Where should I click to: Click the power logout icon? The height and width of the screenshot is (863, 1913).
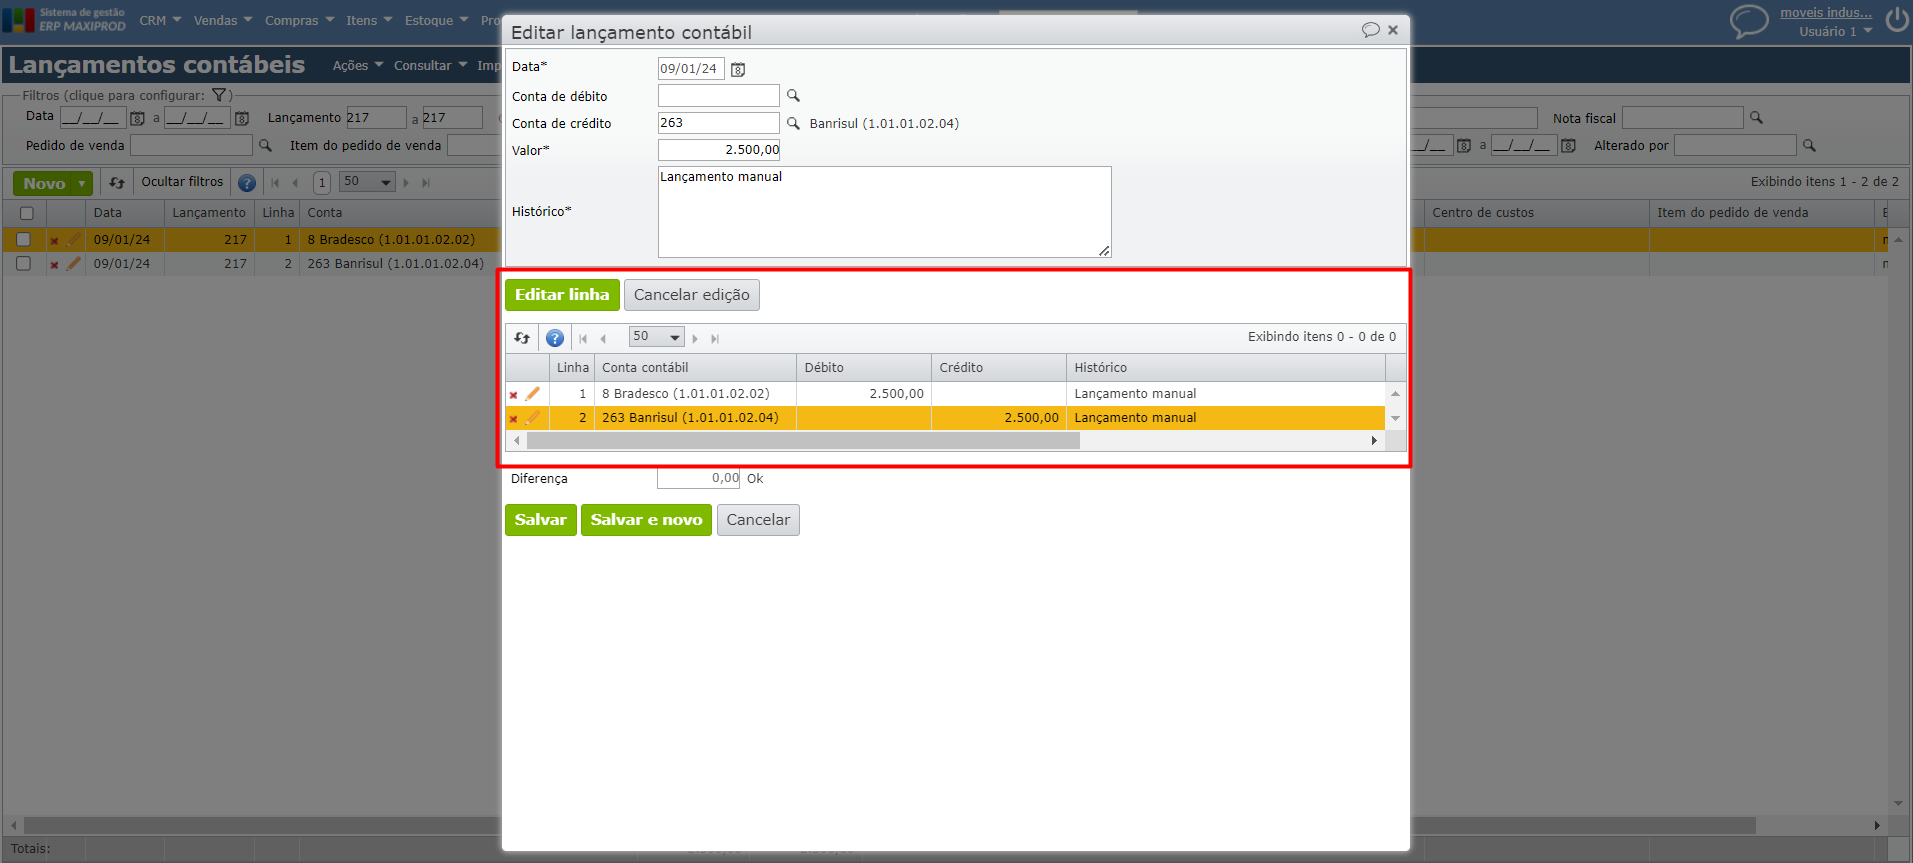click(x=1896, y=20)
